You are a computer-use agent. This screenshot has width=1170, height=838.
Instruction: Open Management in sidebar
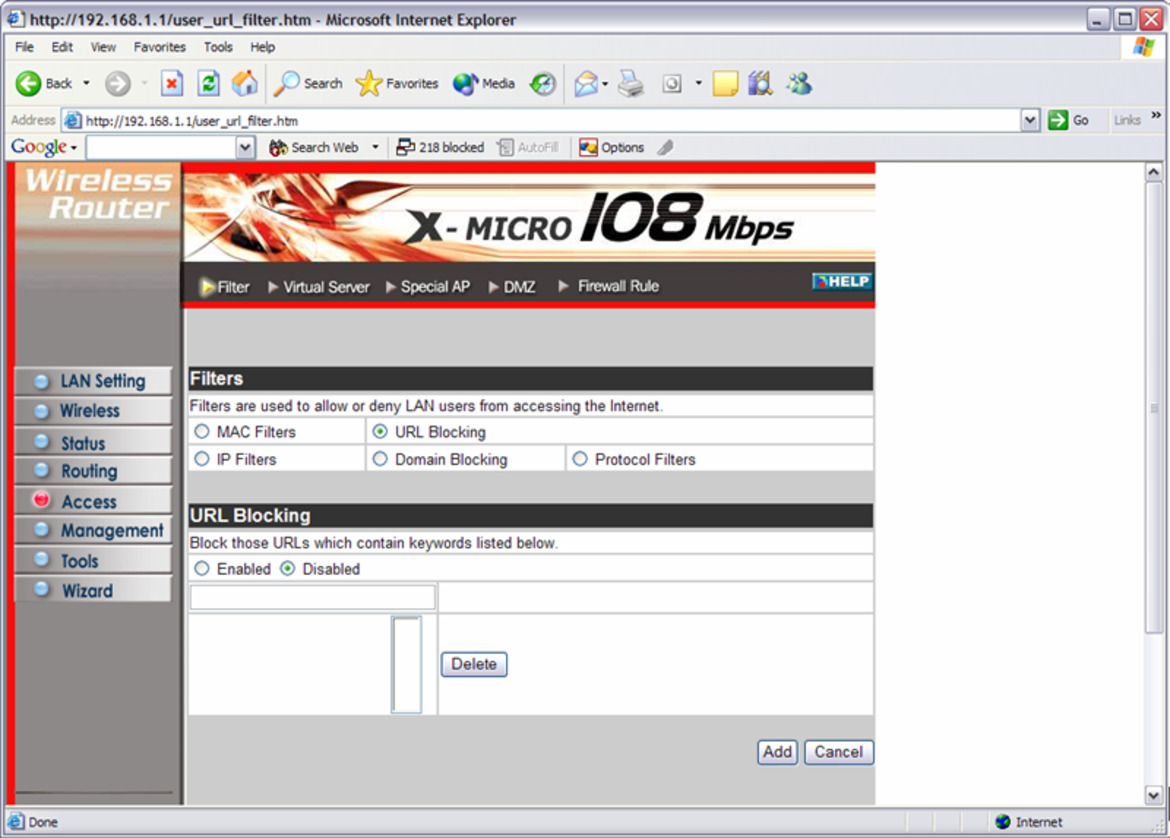pos(93,531)
